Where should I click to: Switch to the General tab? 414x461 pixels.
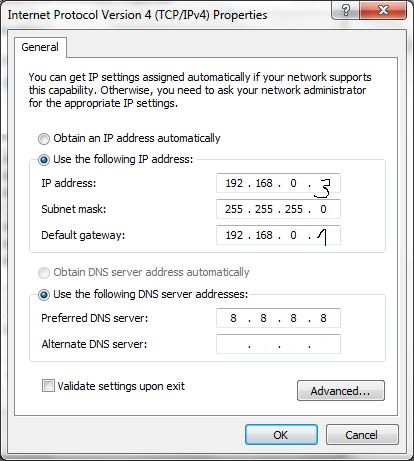(x=40, y=47)
